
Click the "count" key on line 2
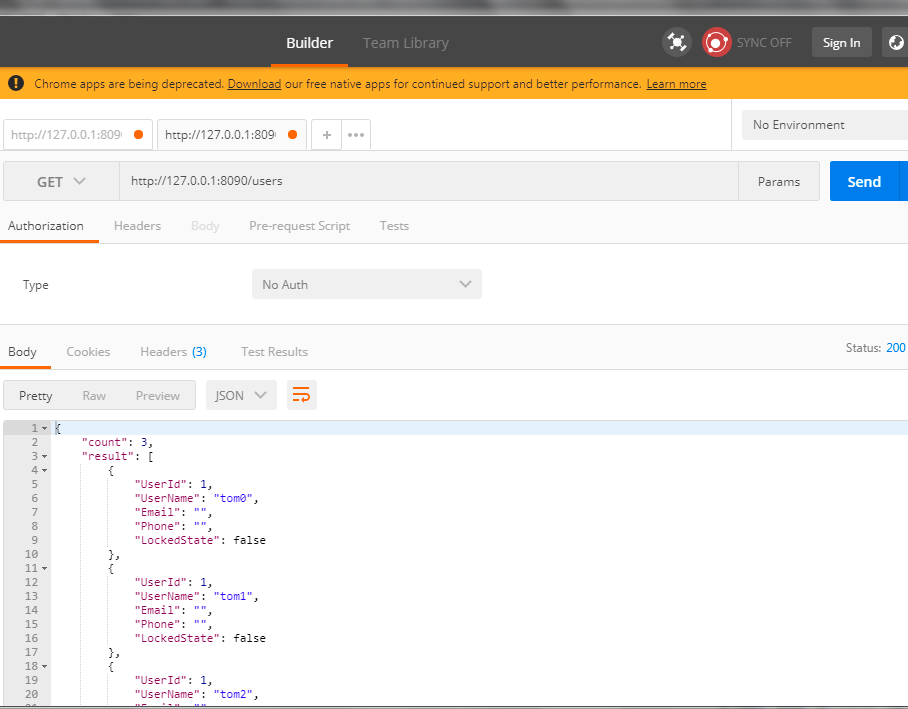104,443
